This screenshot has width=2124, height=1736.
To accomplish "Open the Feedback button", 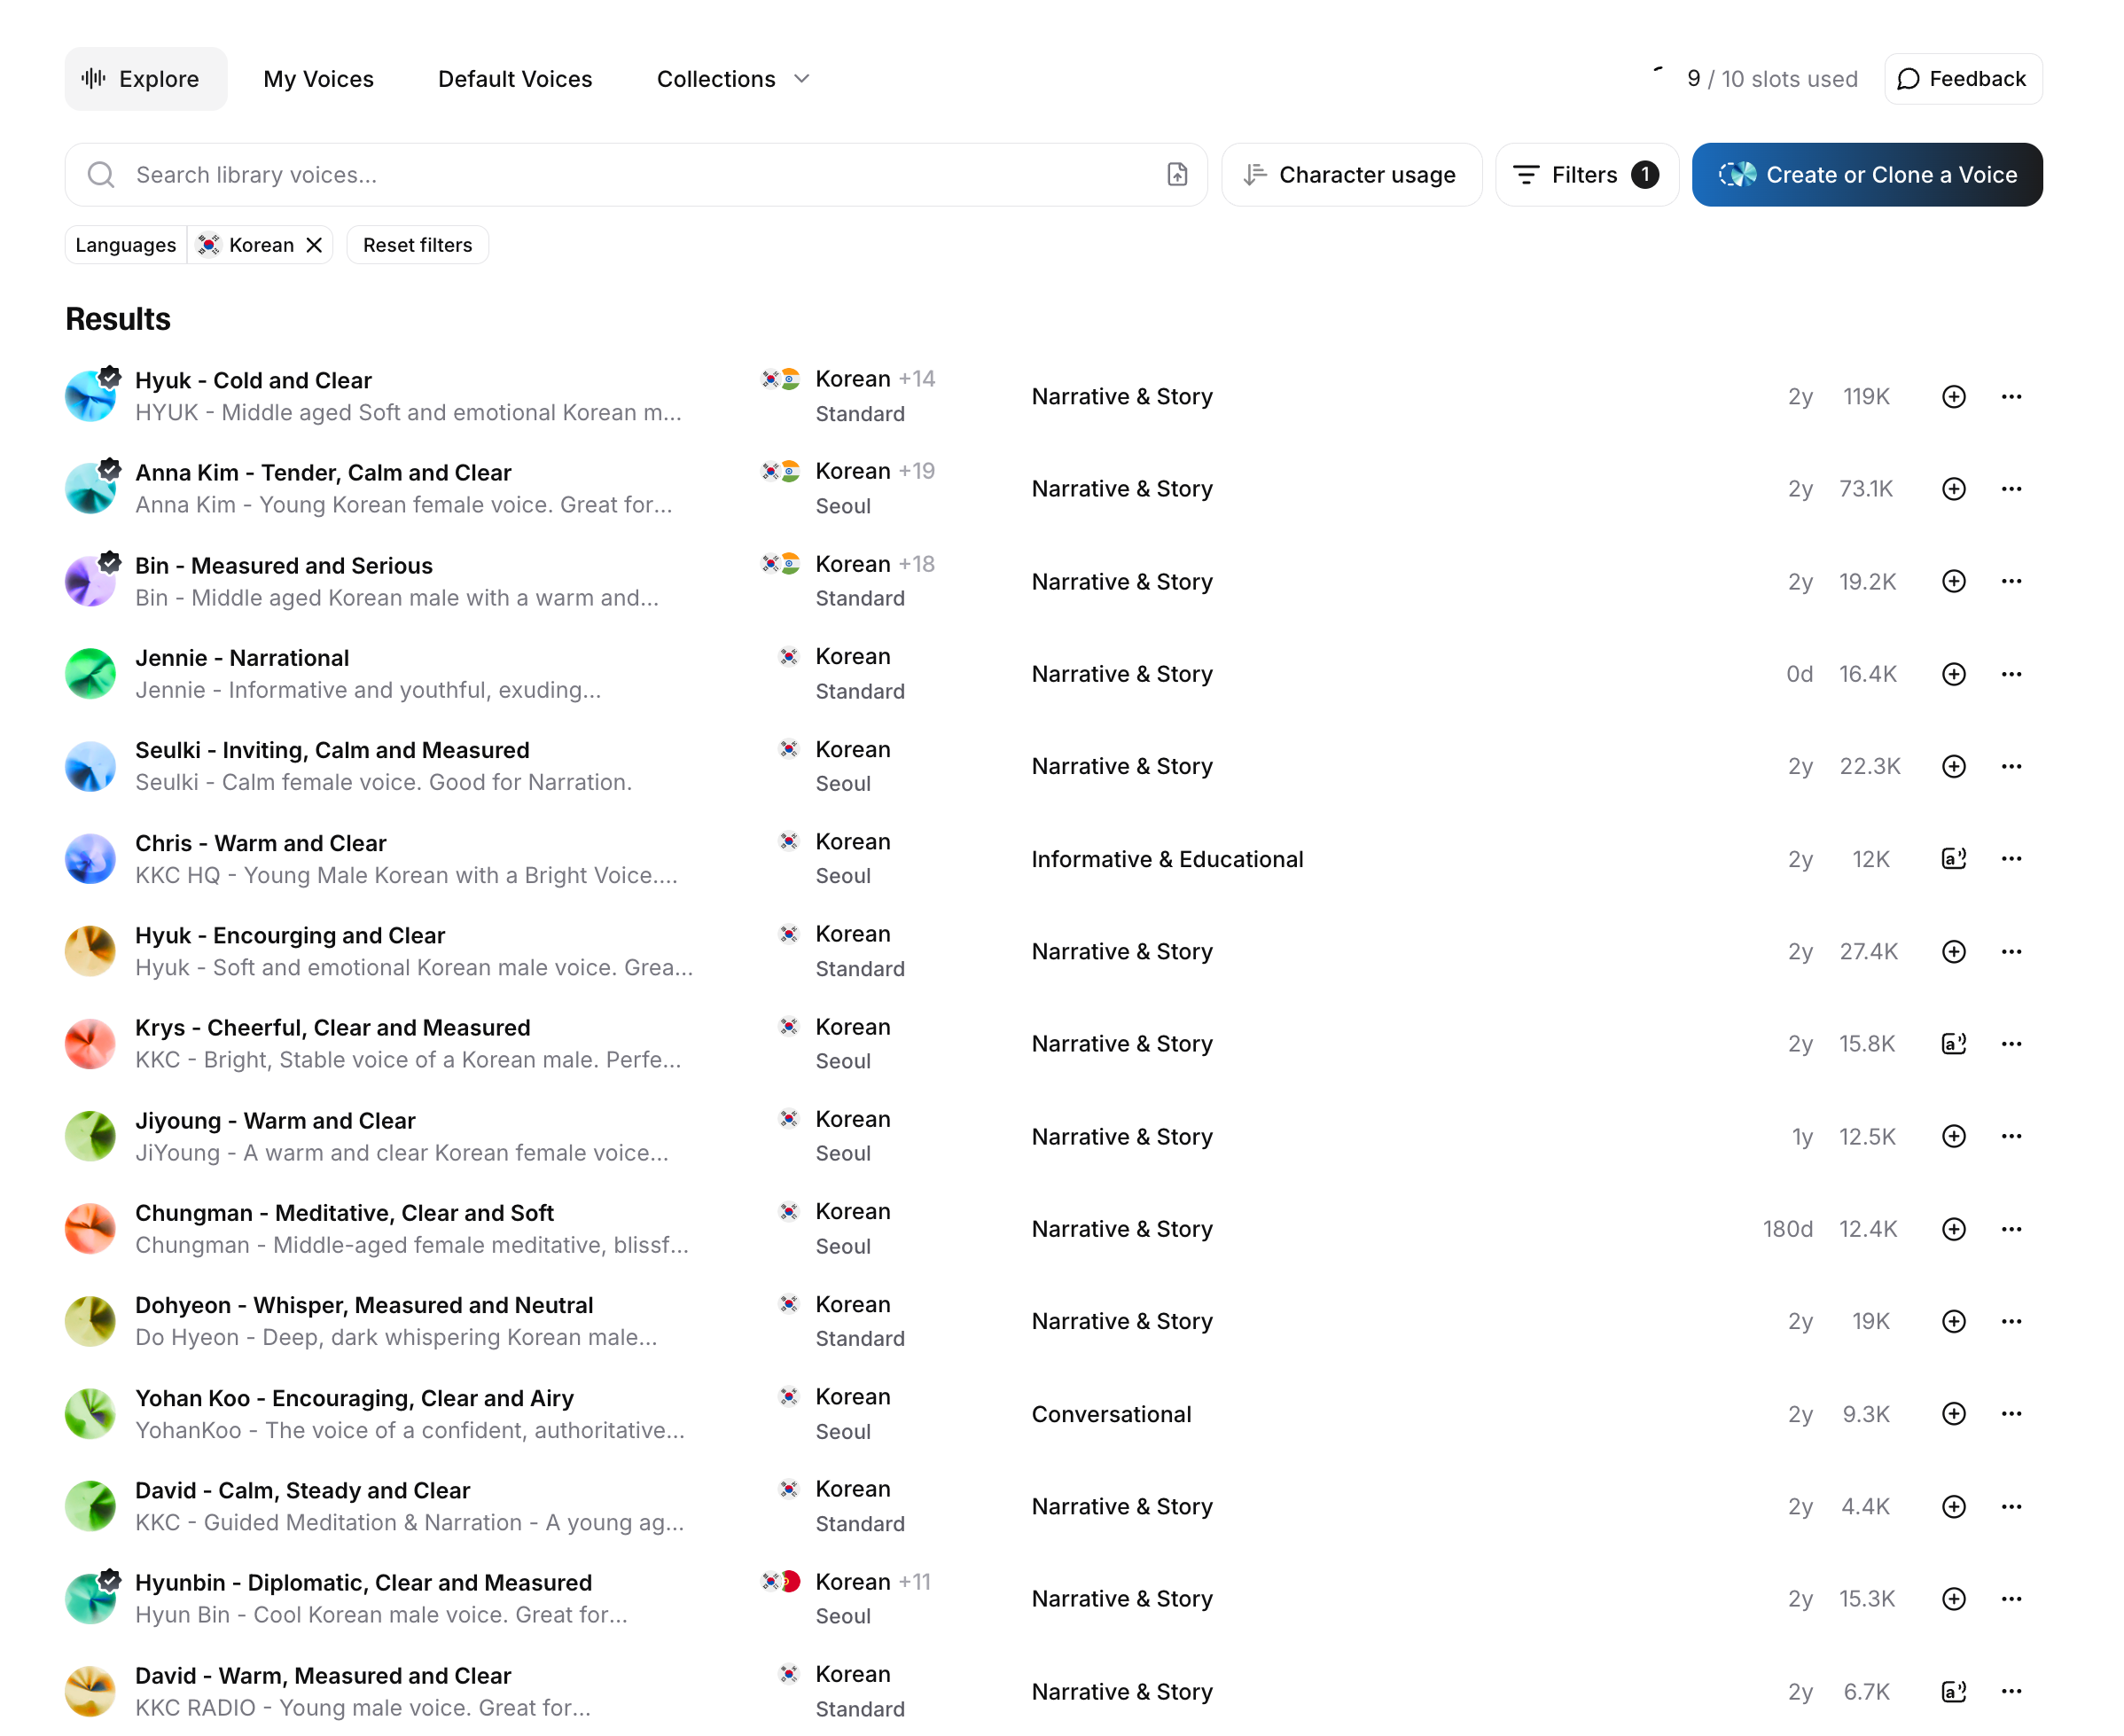I will click(1962, 79).
